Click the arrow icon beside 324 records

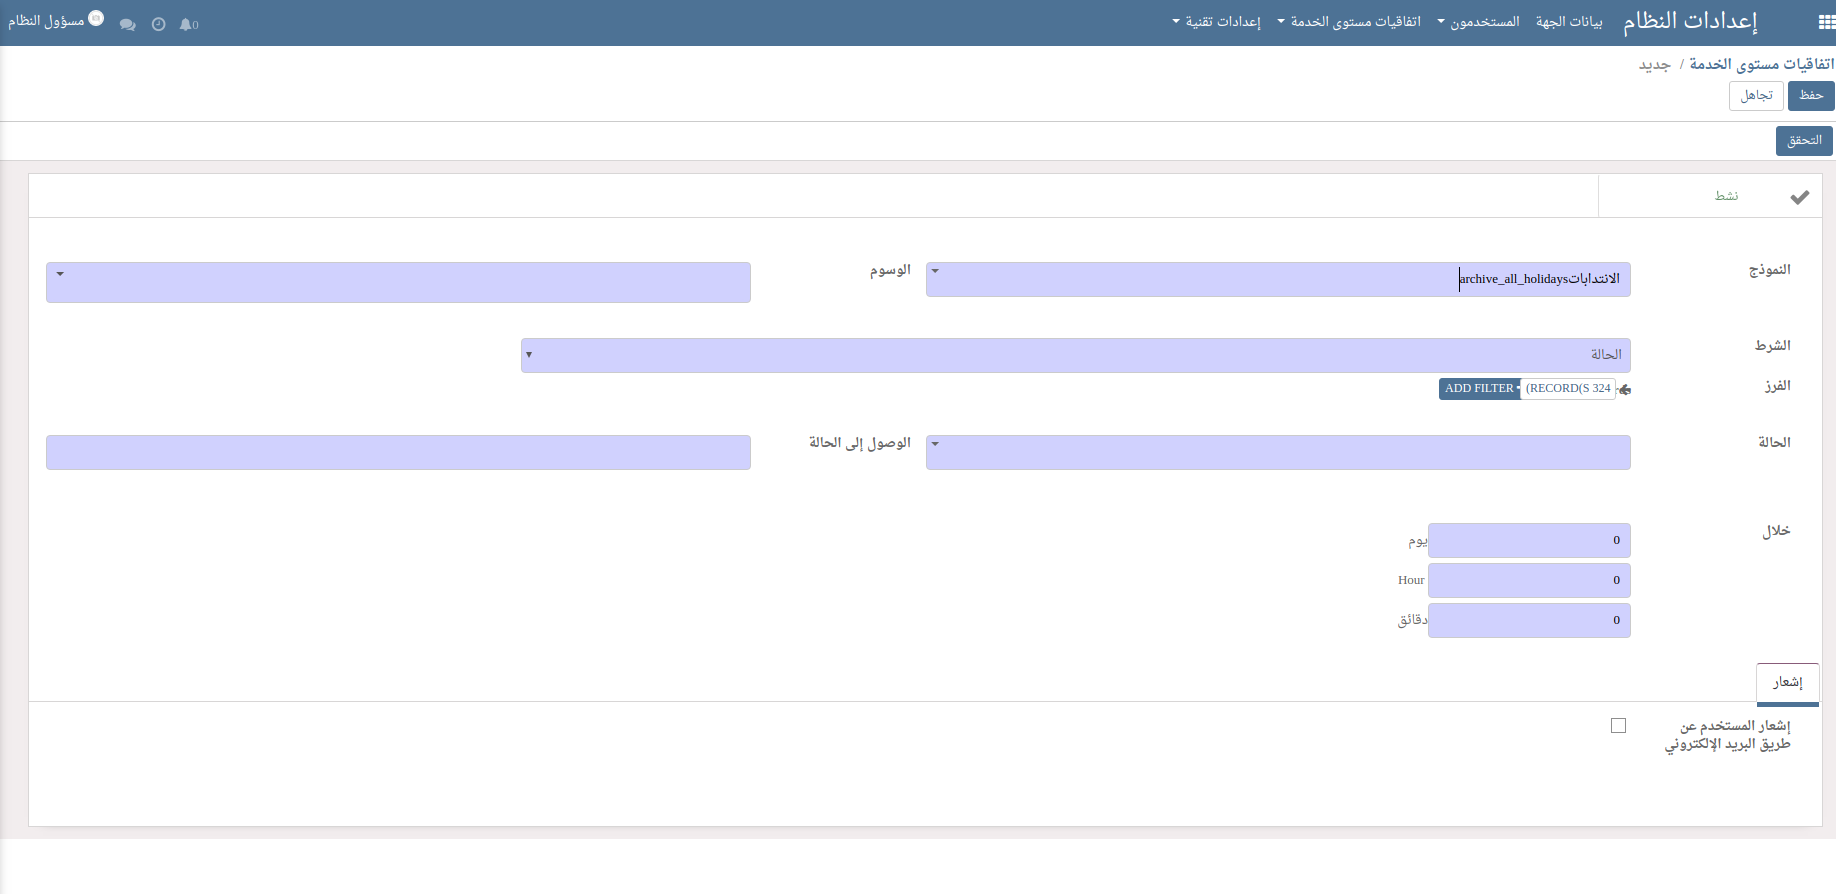click(x=1625, y=390)
